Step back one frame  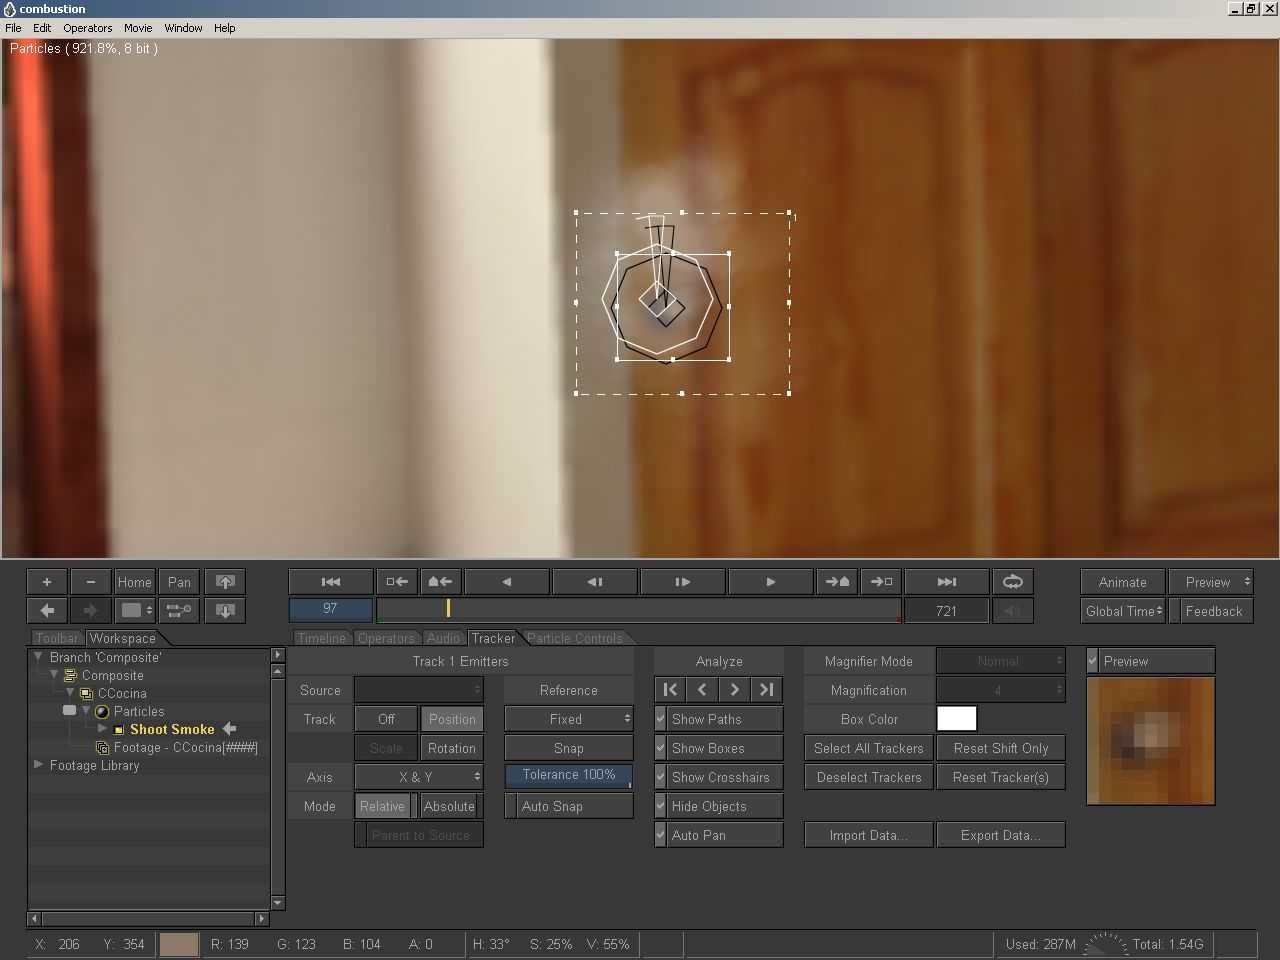(x=595, y=582)
